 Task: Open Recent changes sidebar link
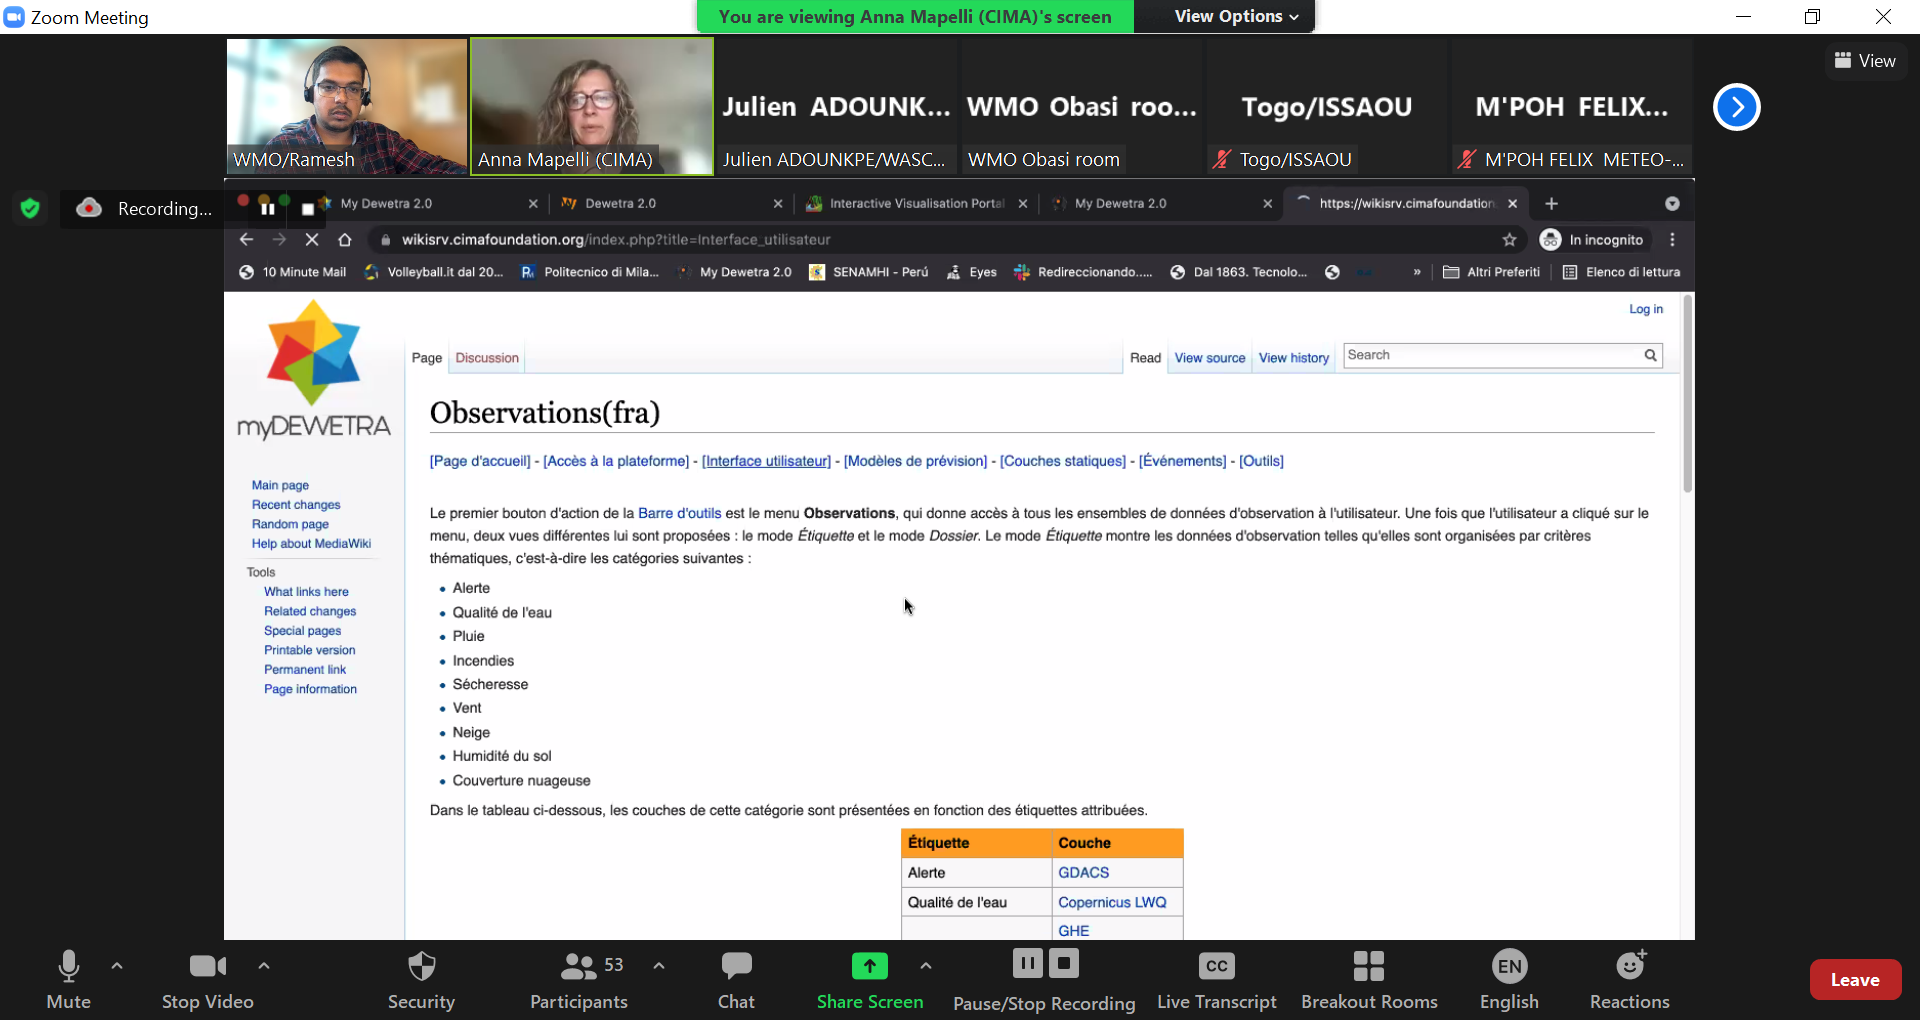(x=296, y=505)
